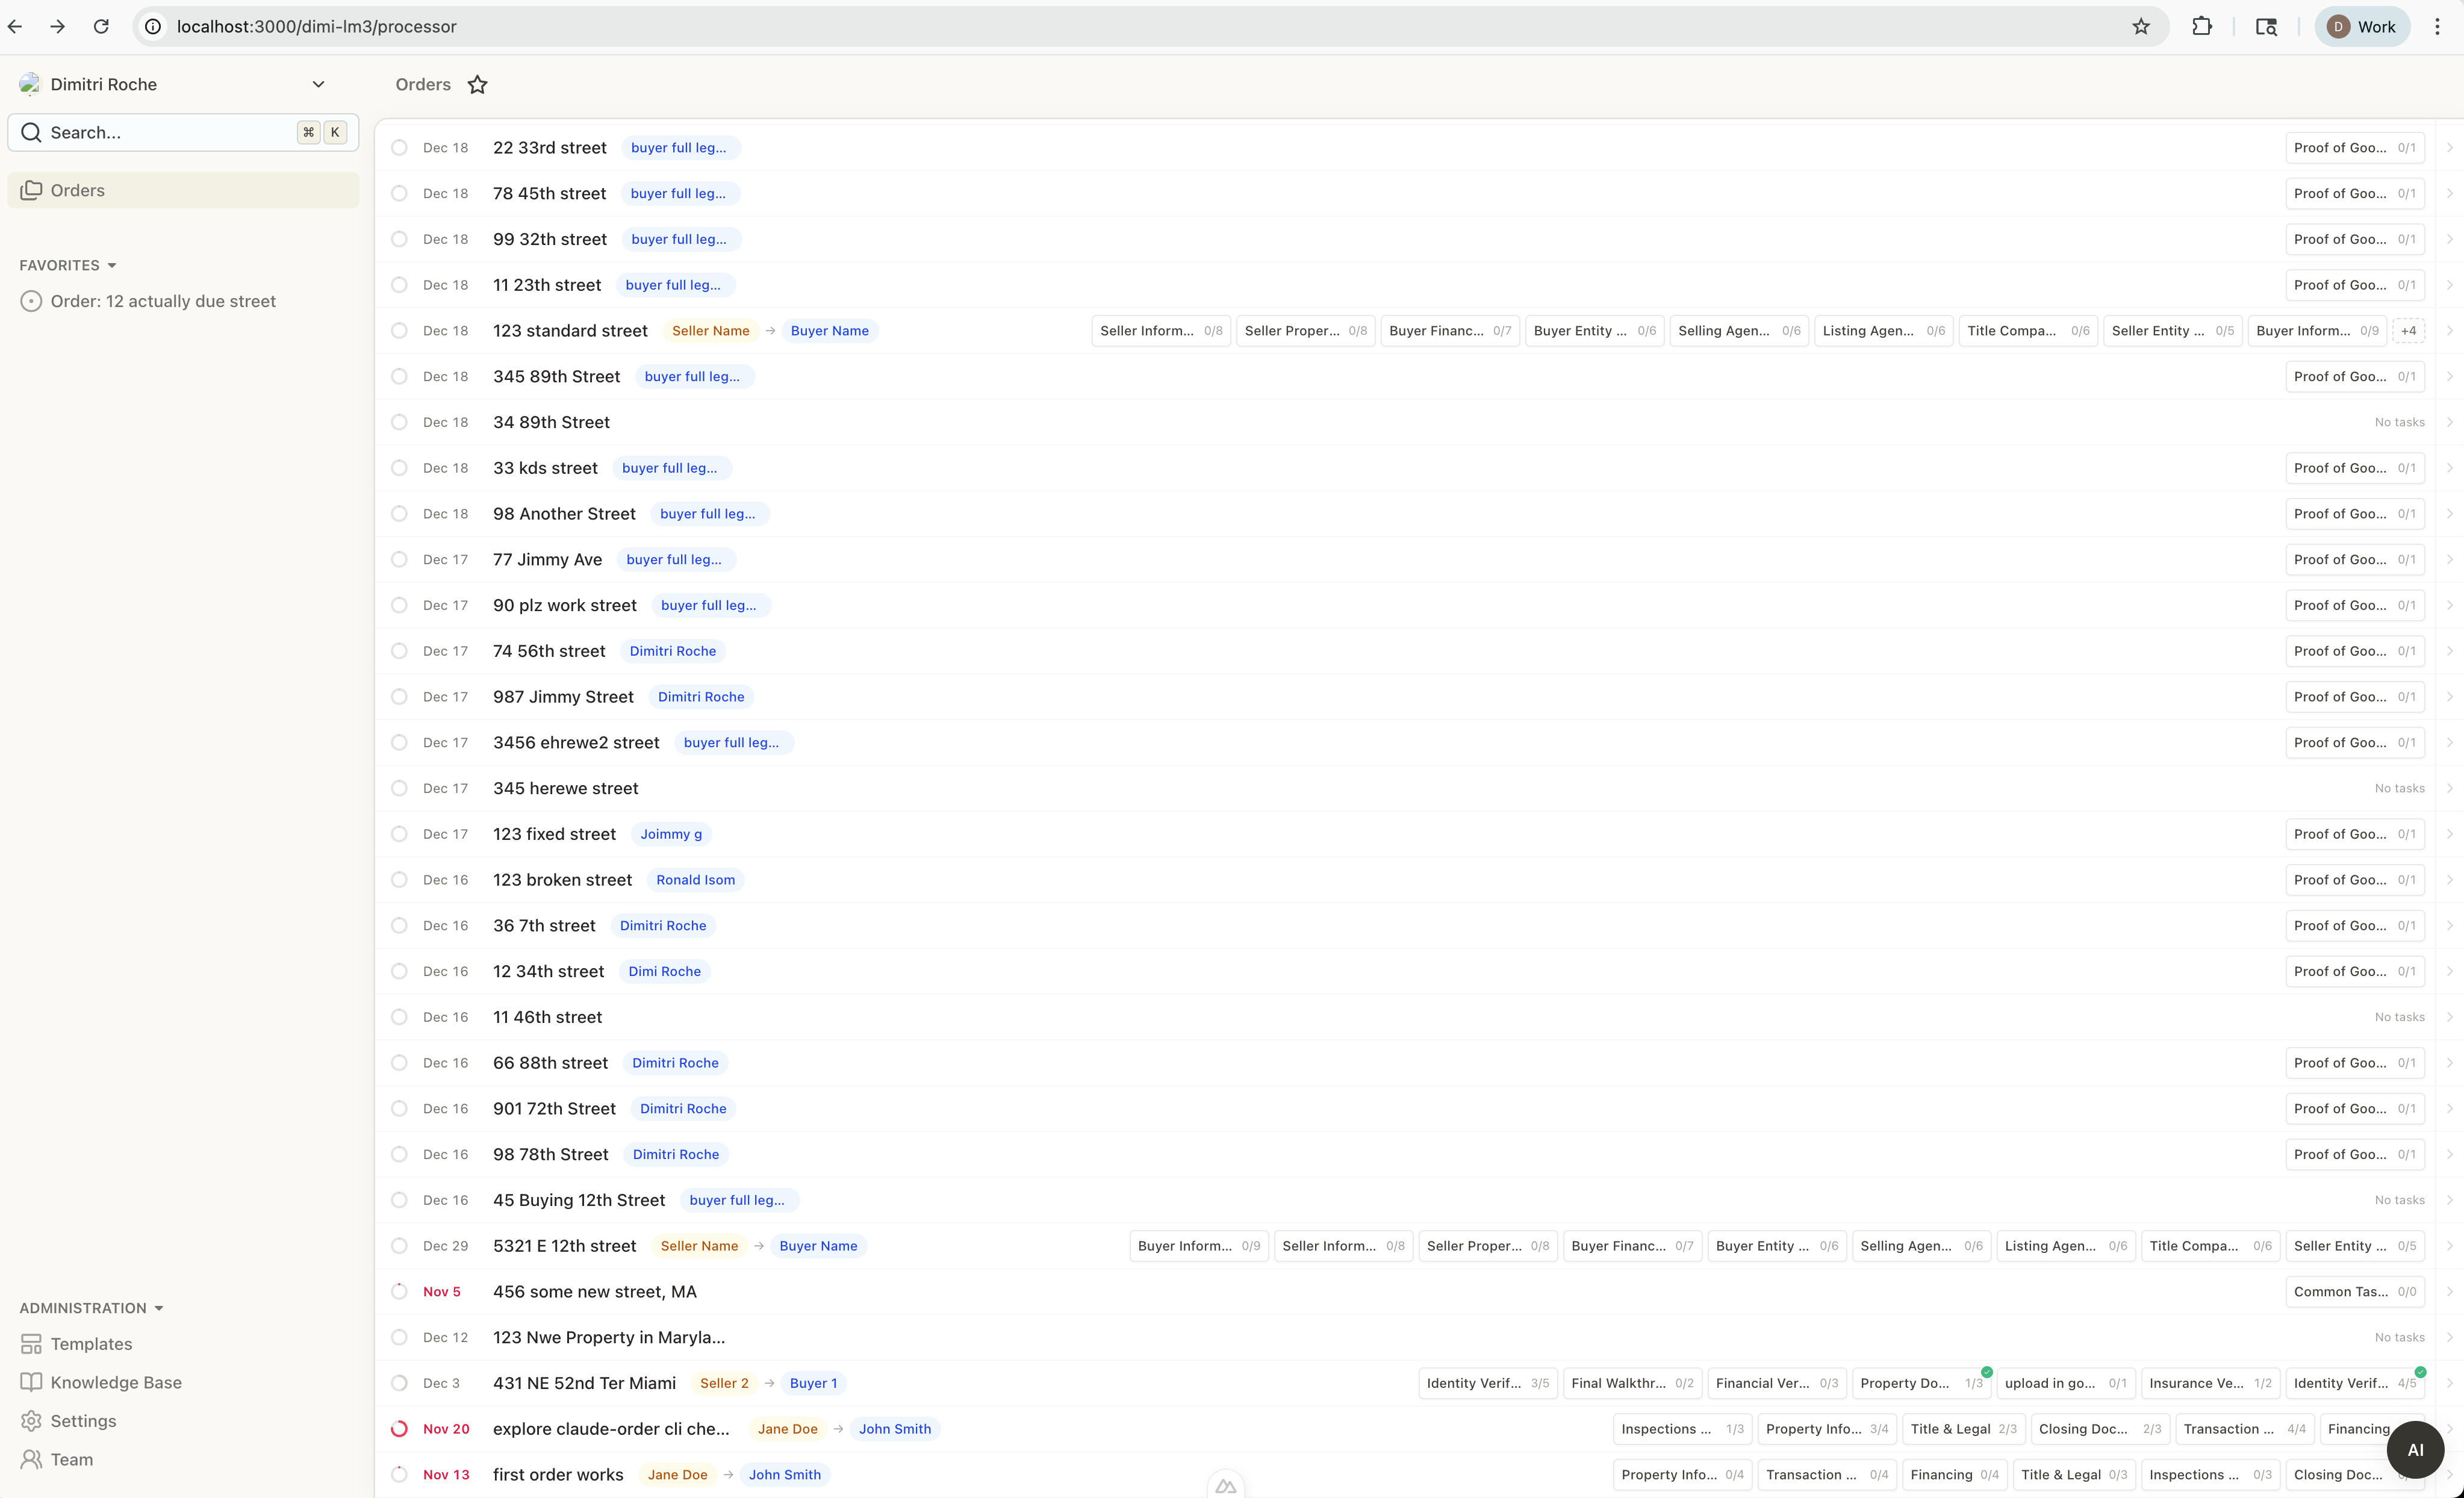Select Orders in the sidebar
The image size is (2464, 1498).
[x=78, y=190]
